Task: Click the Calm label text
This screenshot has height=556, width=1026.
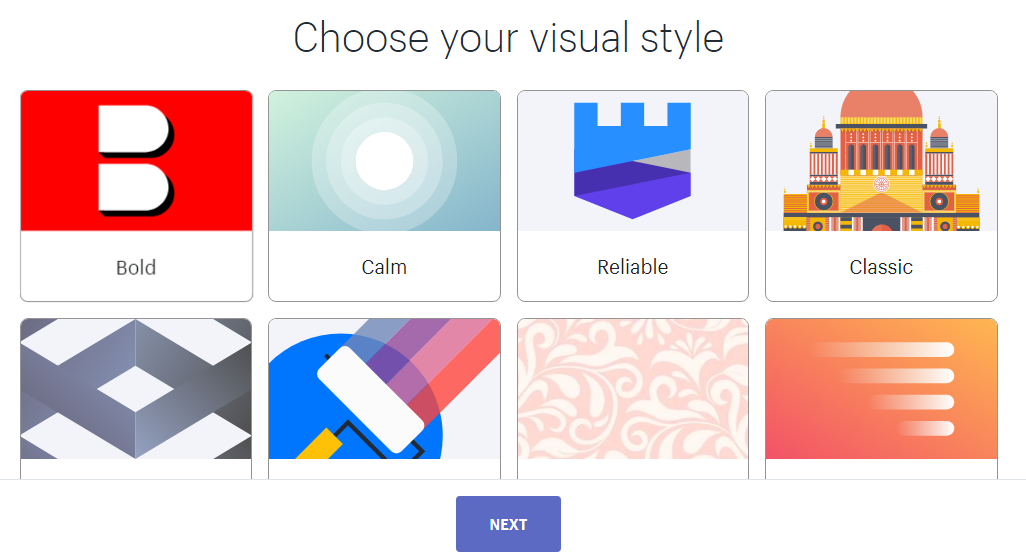Action: 384,267
